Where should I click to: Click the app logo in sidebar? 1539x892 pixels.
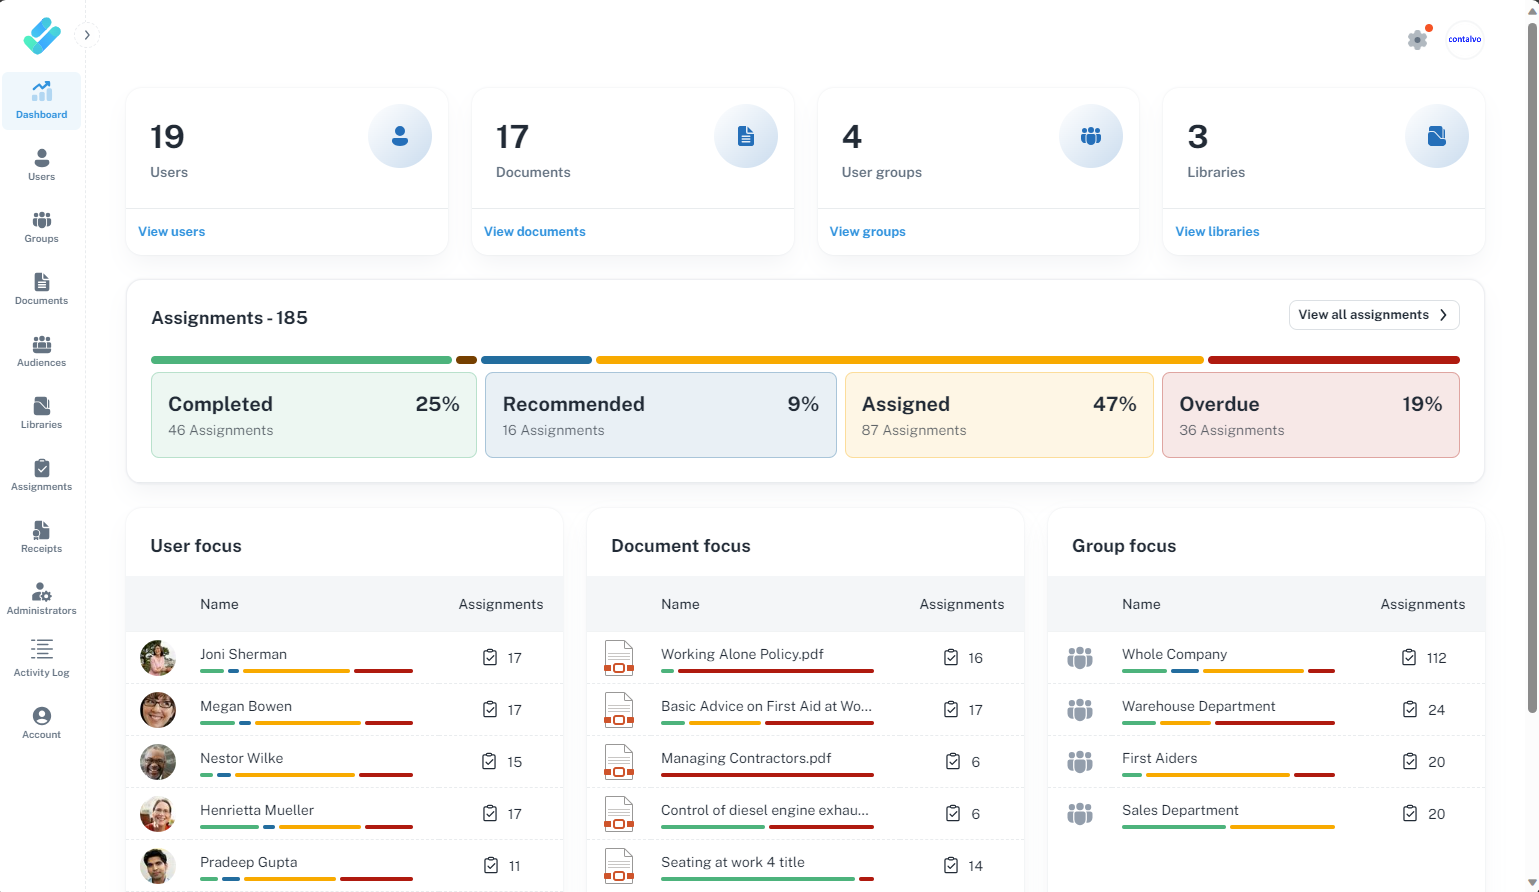[x=42, y=36]
